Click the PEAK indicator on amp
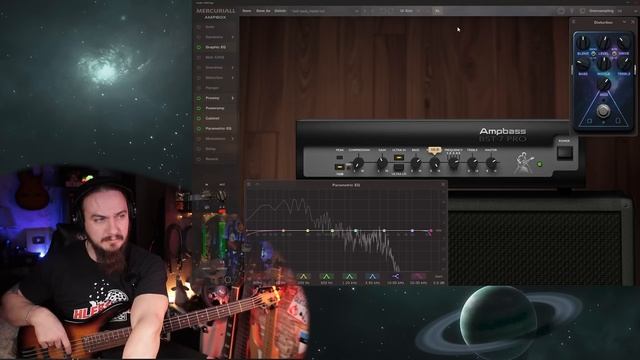 [340, 157]
